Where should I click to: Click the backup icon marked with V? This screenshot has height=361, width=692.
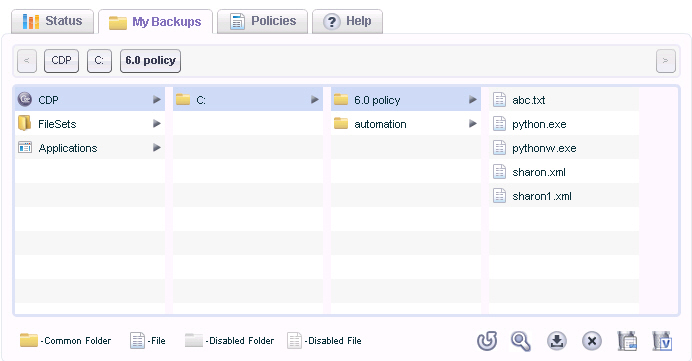click(662, 341)
